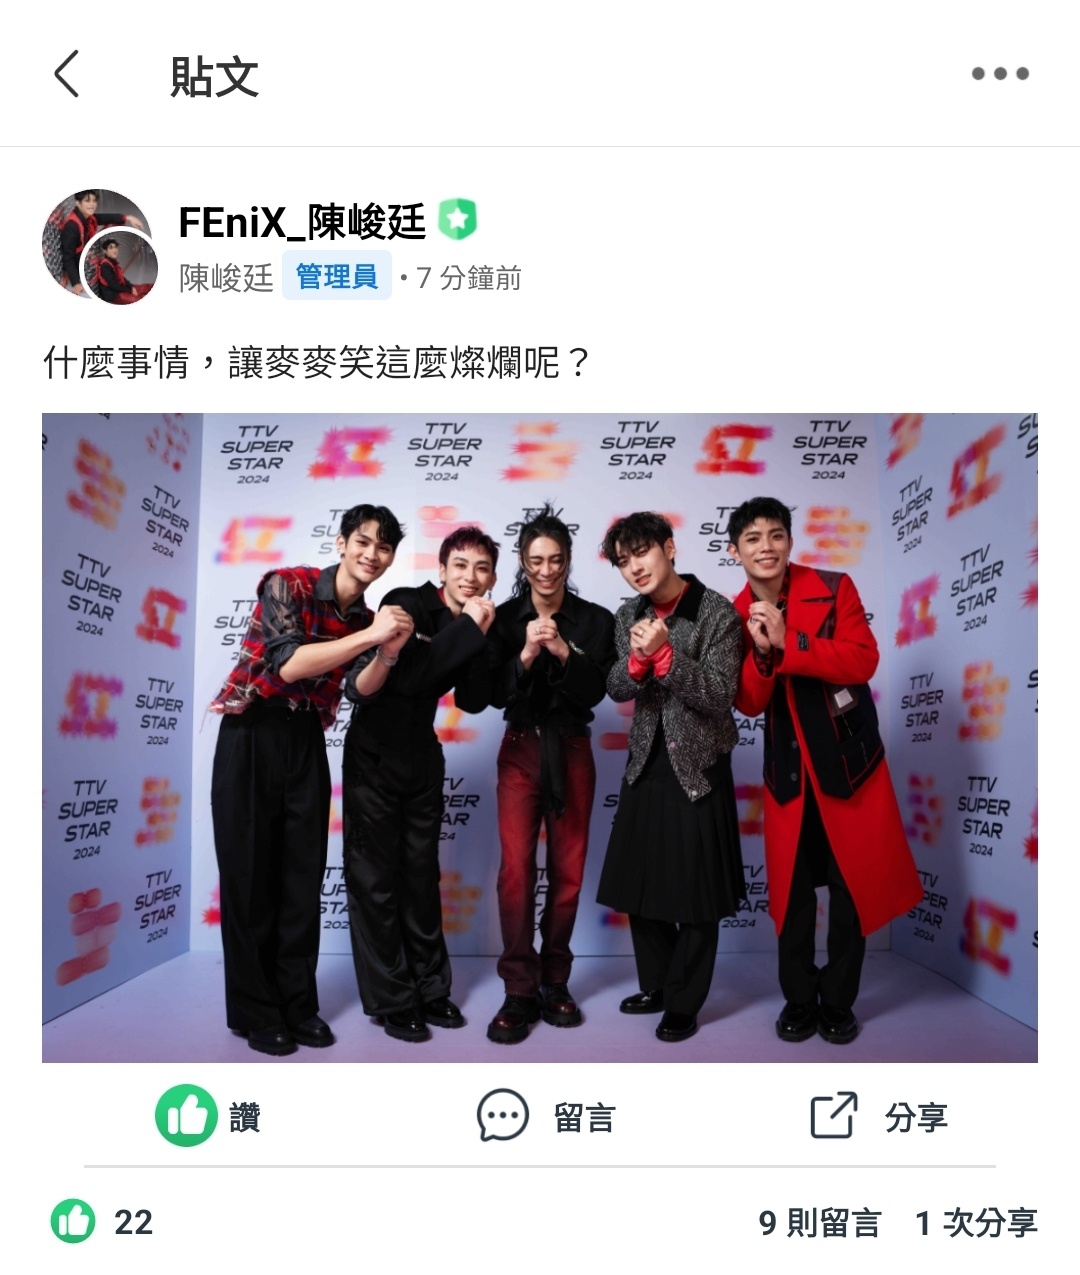Open the TTV Super Star group photo
Viewport: 1080px width, 1275px height.
540,737
